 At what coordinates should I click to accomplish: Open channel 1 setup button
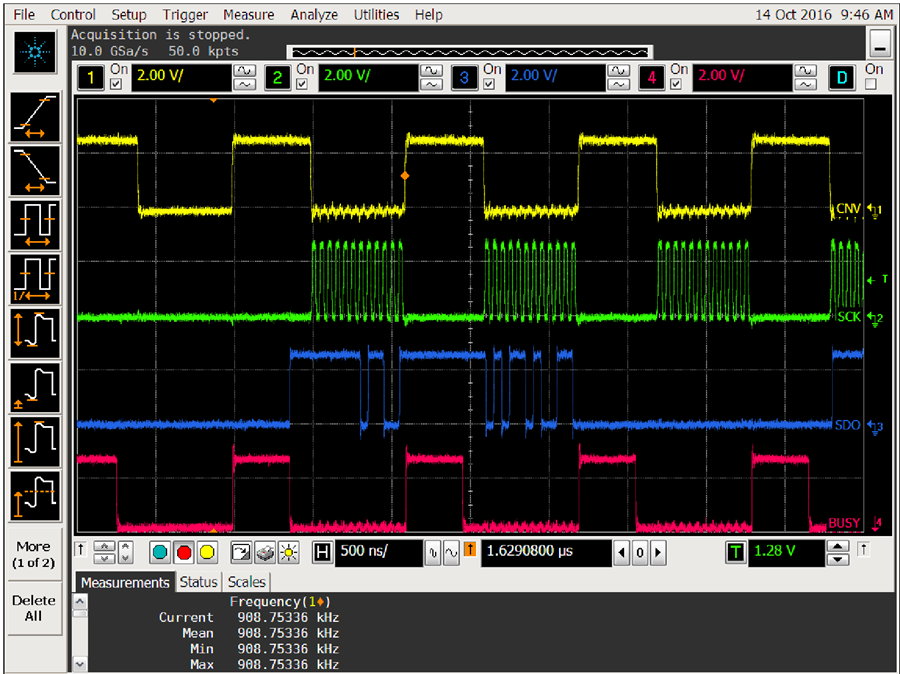coord(91,78)
